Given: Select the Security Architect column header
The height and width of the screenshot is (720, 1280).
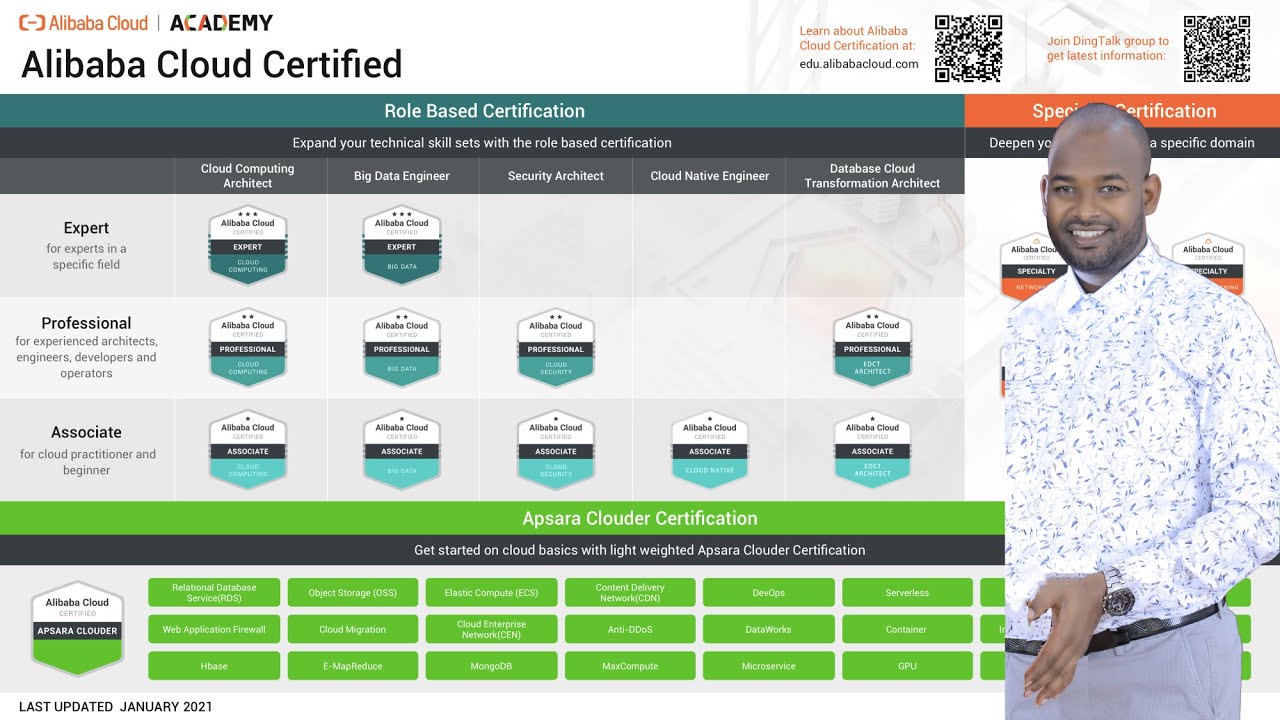Looking at the screenshot, I should 556,176.
